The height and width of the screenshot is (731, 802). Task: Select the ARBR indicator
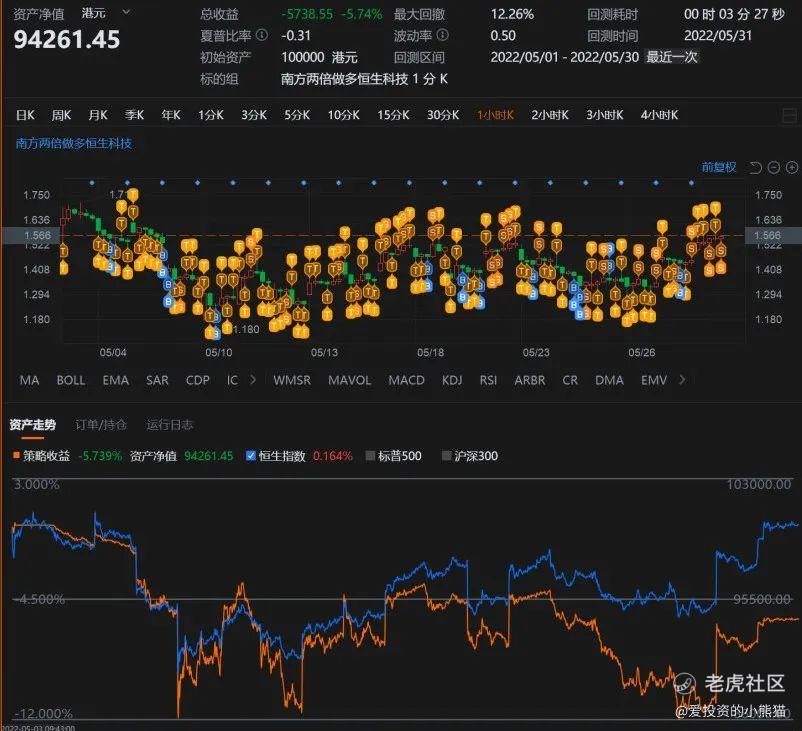(x=530, y=380)
